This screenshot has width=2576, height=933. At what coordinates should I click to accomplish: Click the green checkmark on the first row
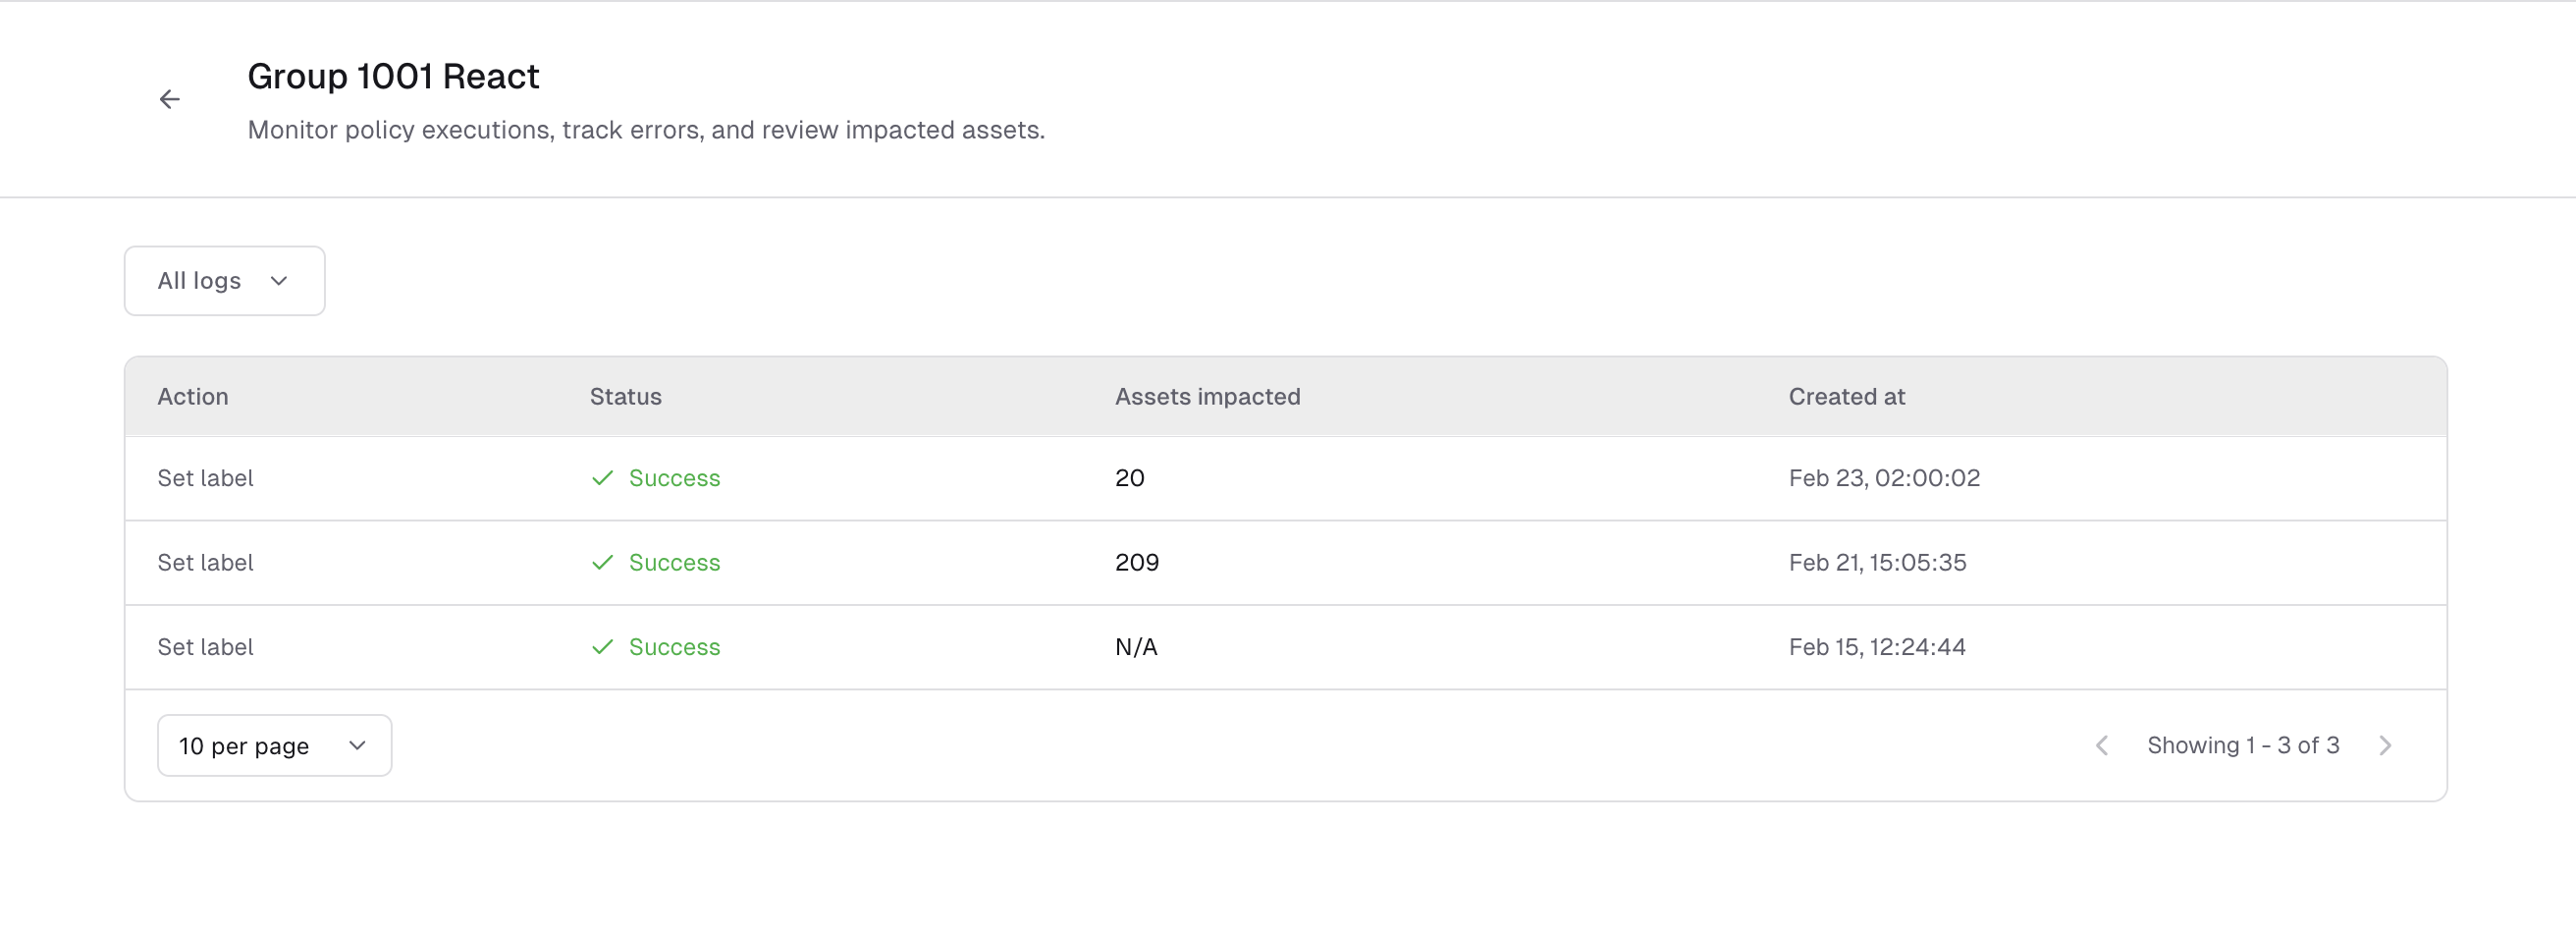[x=602, y=478]
